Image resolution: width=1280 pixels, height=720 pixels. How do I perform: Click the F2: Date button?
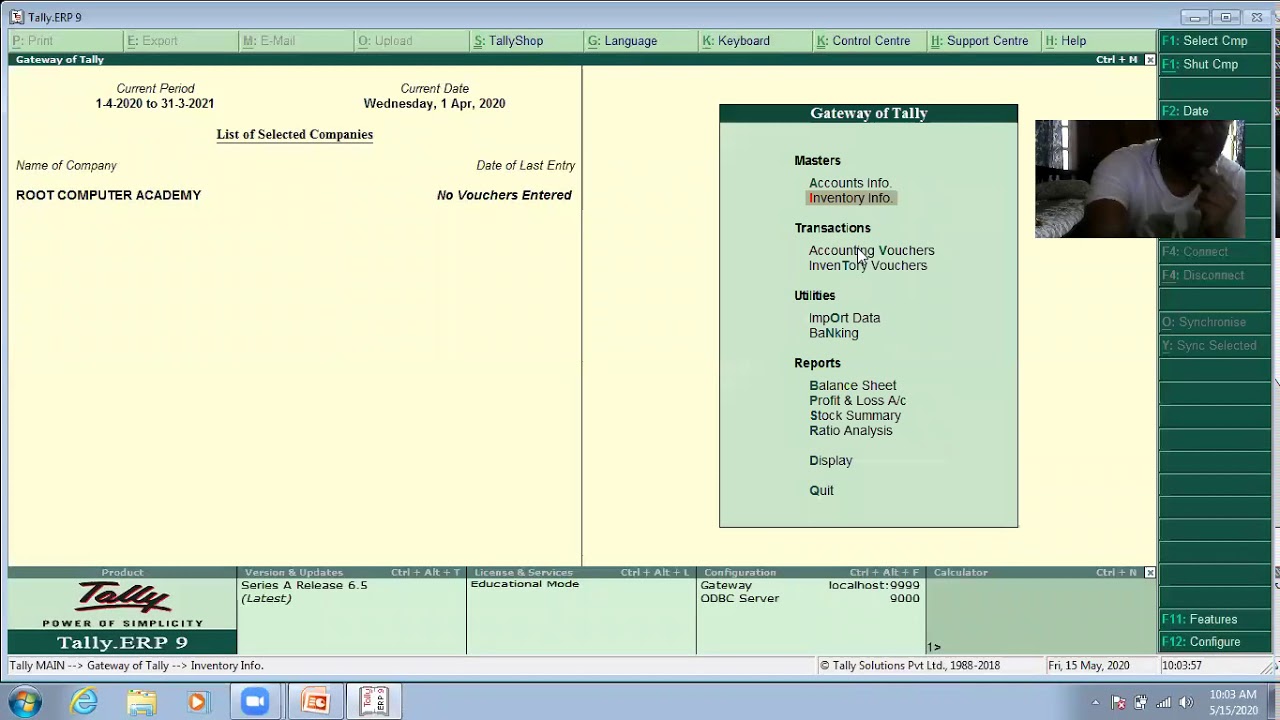[1214, 111]
